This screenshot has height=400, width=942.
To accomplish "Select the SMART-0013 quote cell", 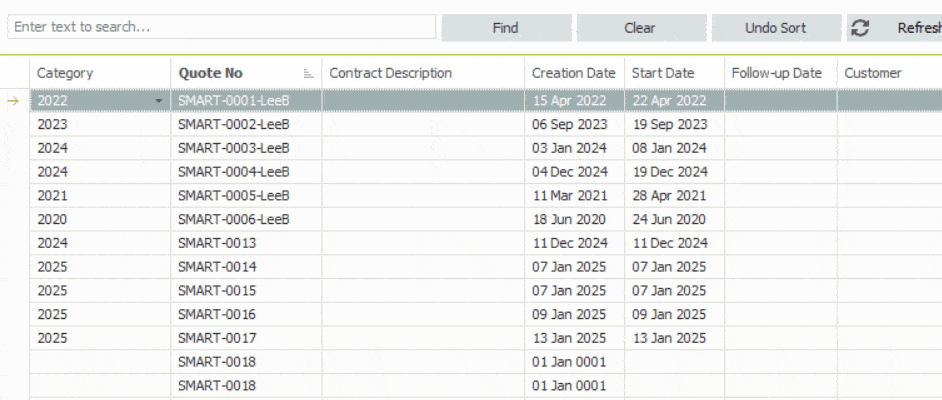I will click(217, 243).
